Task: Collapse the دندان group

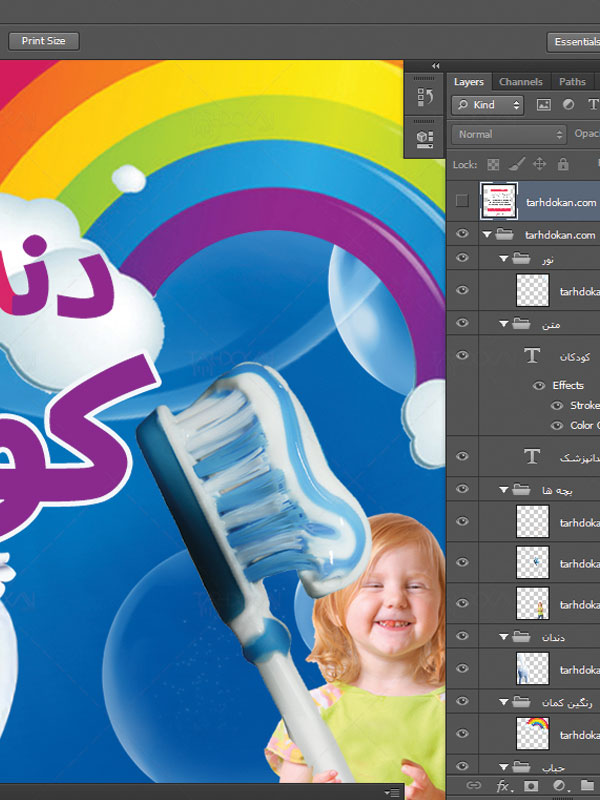Action: (504, 637)
